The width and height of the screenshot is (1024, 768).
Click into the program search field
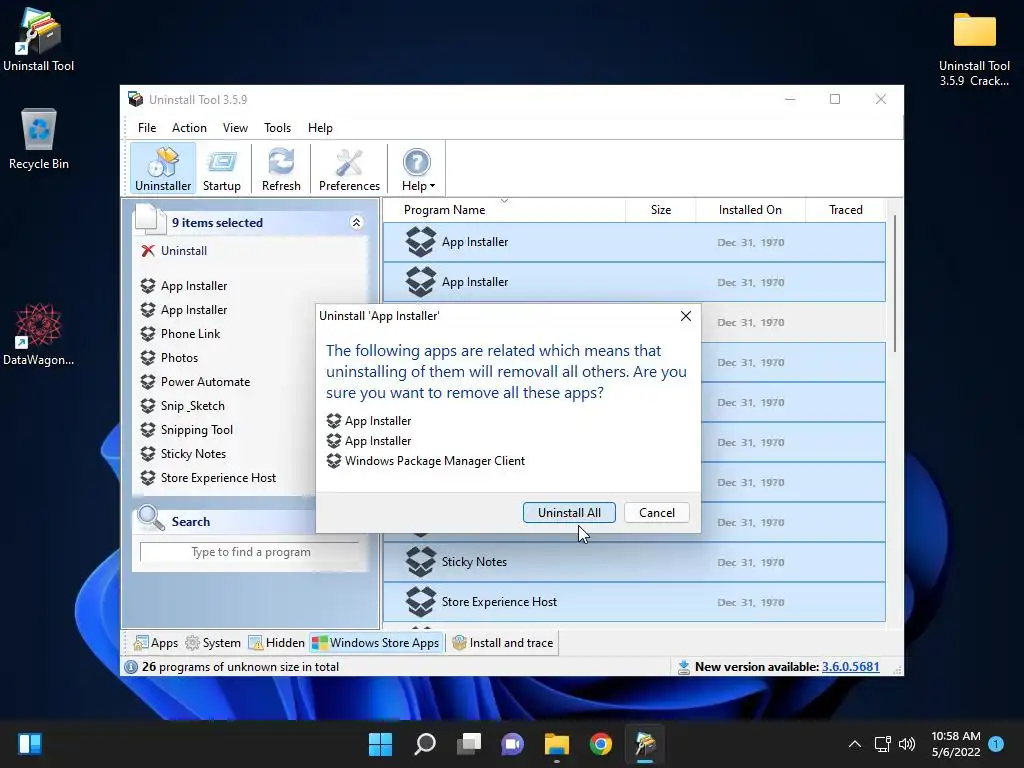coord(250,552)
